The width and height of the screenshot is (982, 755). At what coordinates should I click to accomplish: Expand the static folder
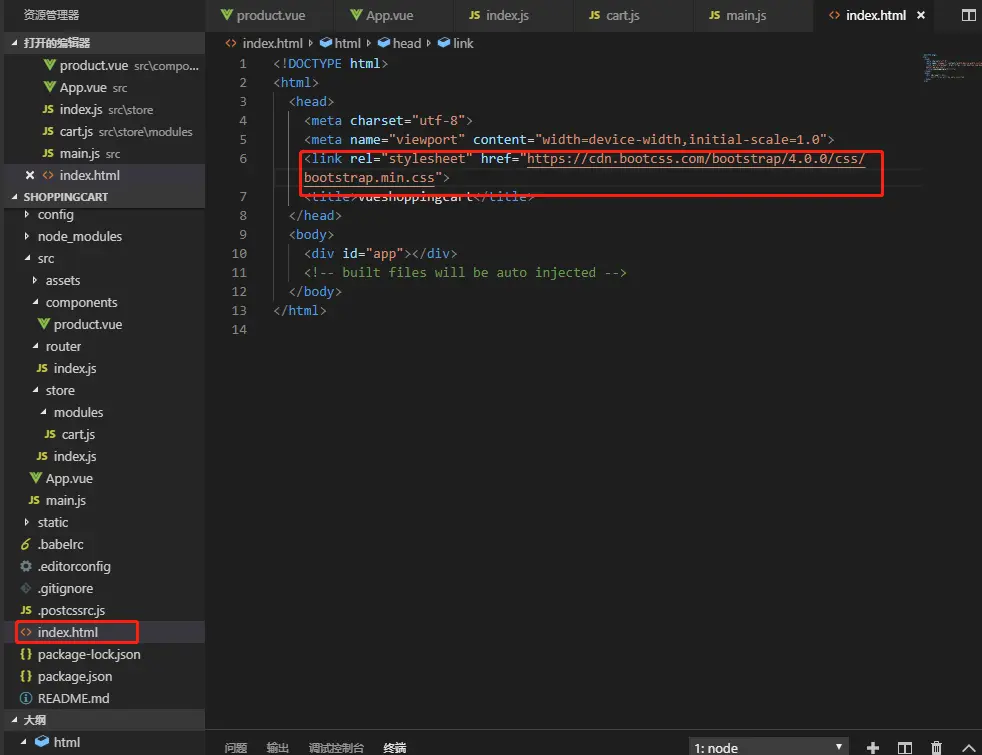[x=104, y=522]
